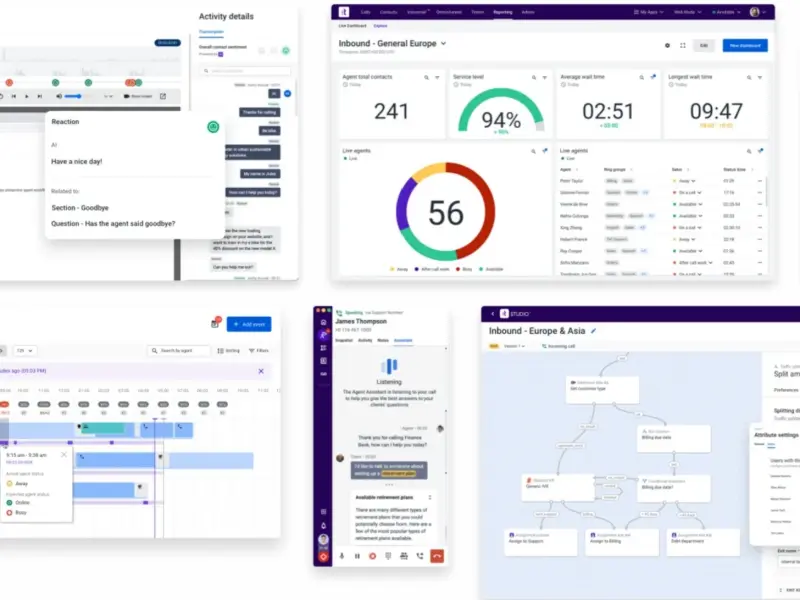Put the call on hold
Viewport: 800px width, 600px height.
[x=357, y=556]
